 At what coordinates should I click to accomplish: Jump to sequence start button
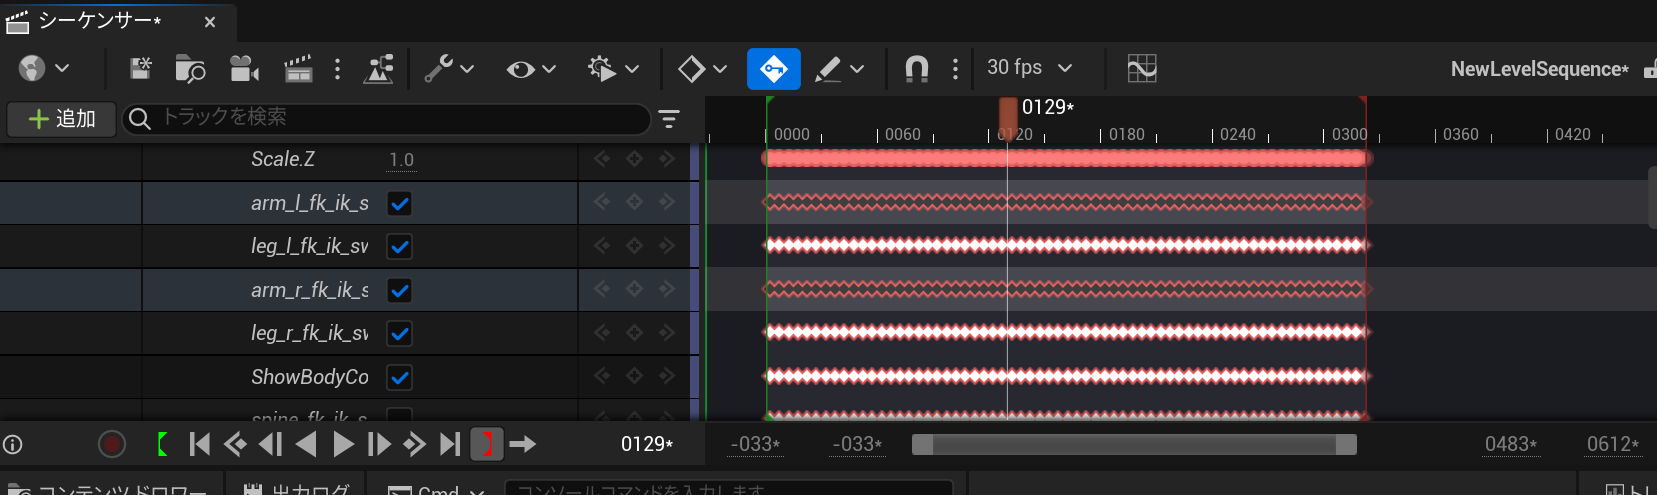(199, 444)
